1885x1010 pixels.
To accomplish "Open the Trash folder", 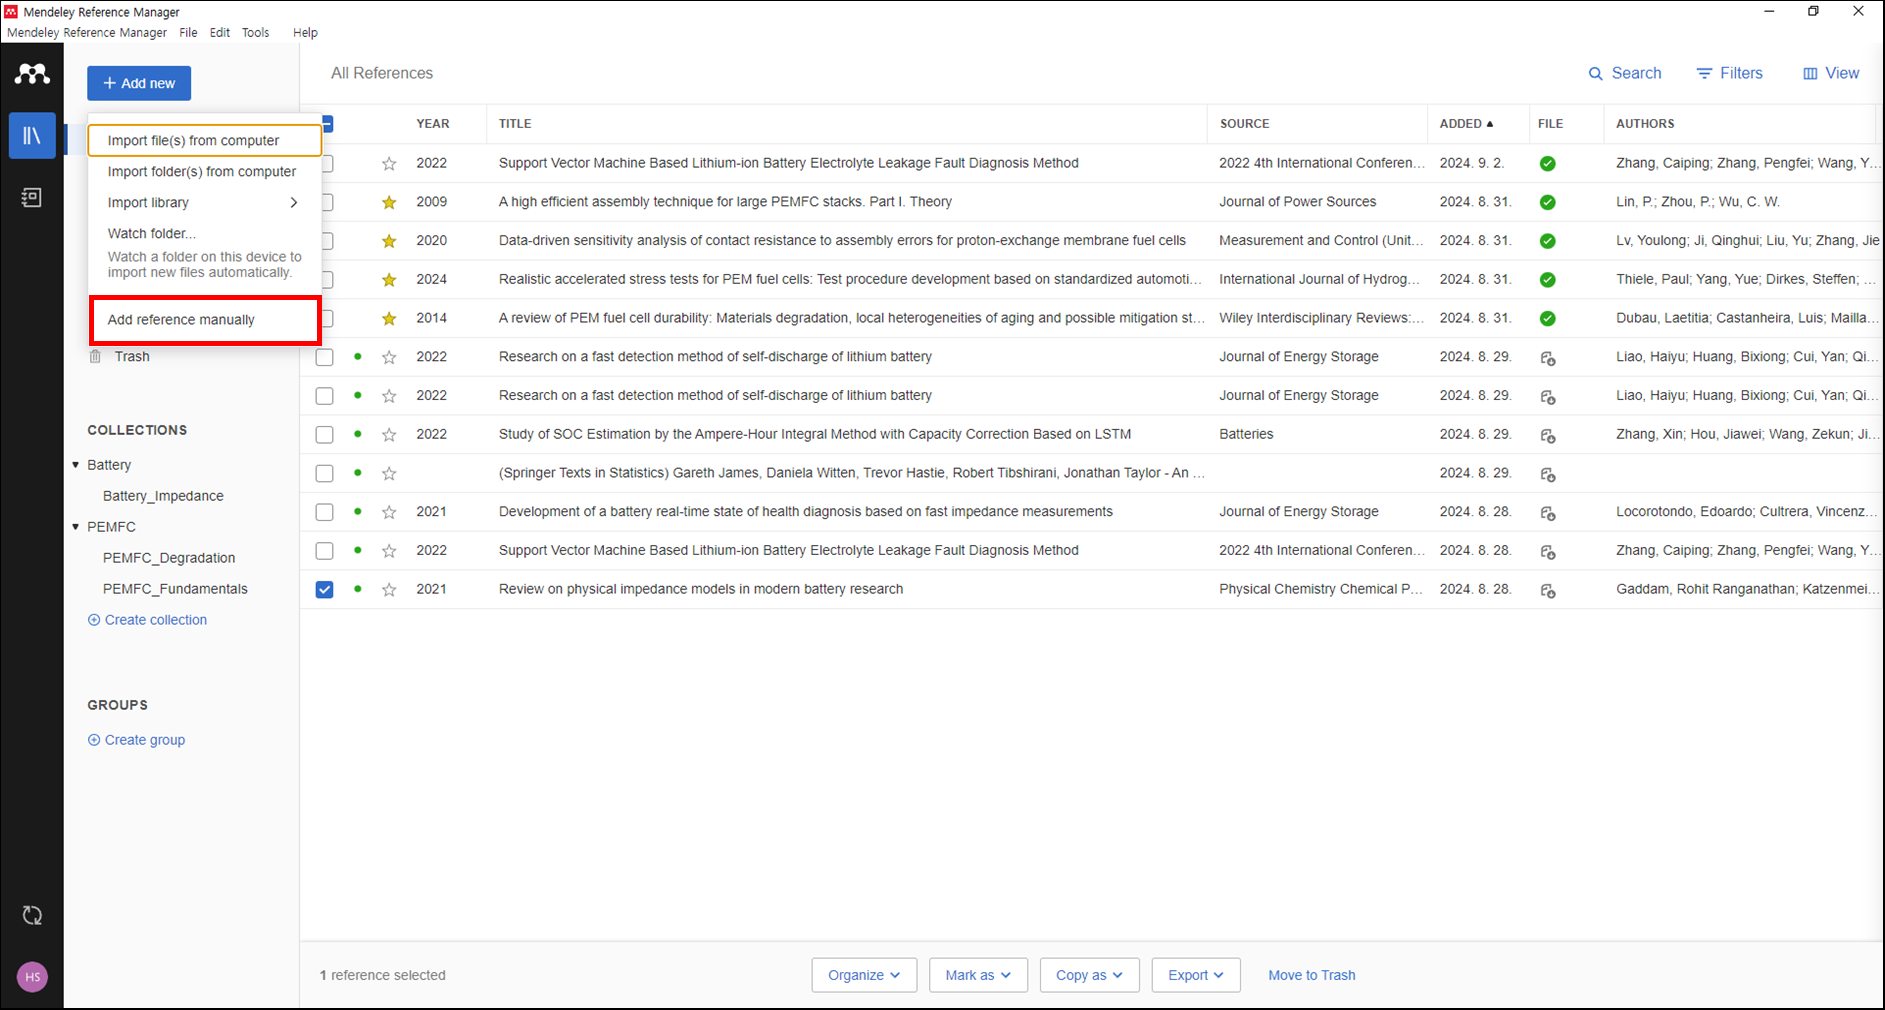I will 132,356.
